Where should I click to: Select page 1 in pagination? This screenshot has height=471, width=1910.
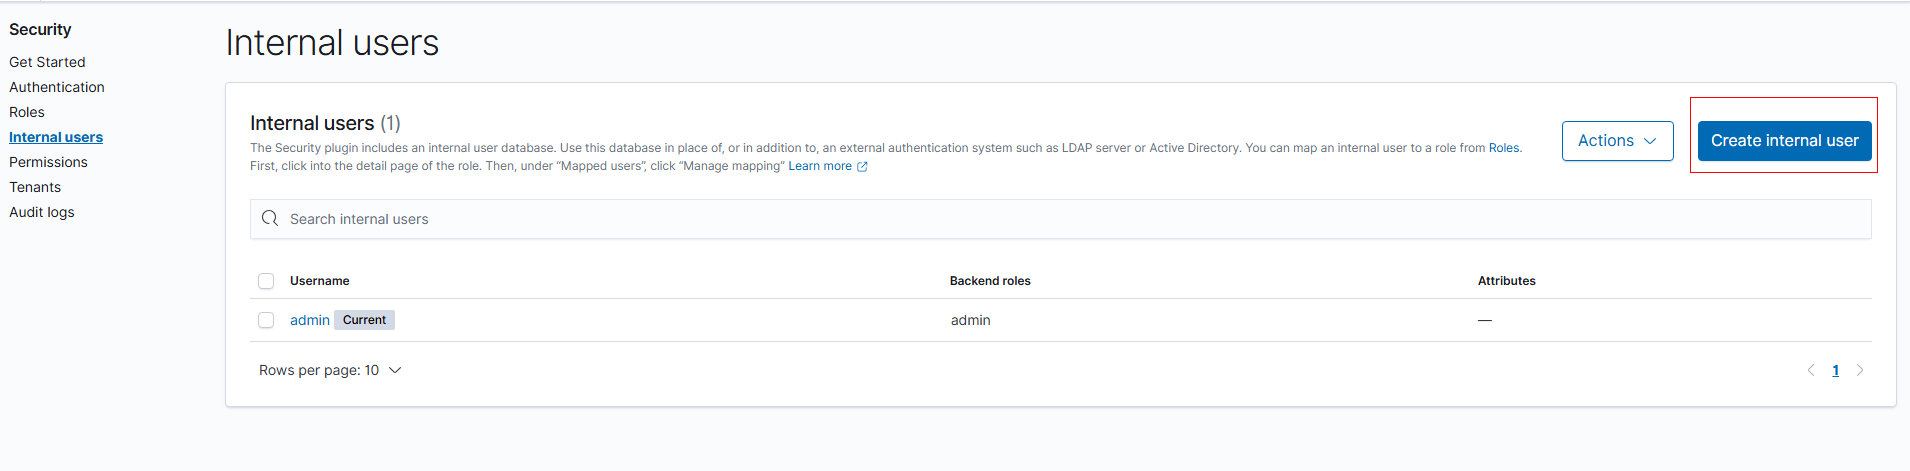pyautogui.click(x=1835, y=370)
